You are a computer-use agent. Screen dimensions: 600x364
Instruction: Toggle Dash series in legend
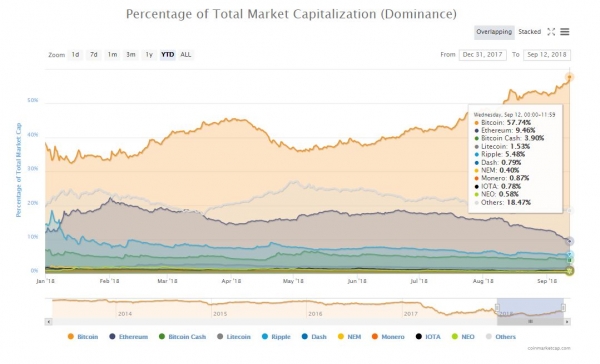[x=314, y=337]
